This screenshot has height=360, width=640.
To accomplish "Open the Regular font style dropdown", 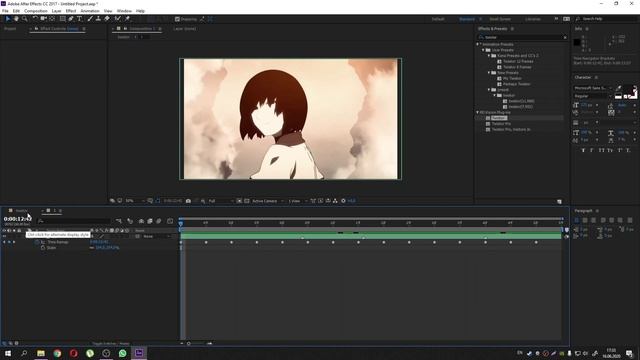I will coord(593,96).
